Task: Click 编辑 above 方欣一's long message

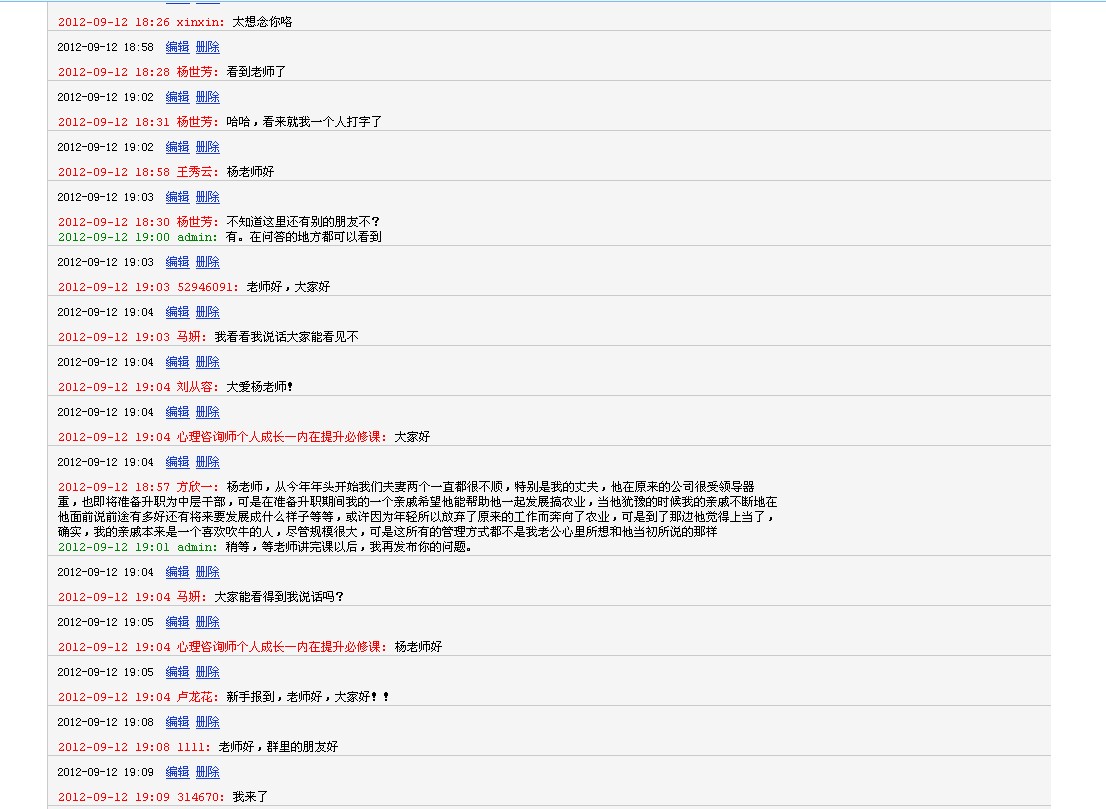Action: tap(177, 462)
